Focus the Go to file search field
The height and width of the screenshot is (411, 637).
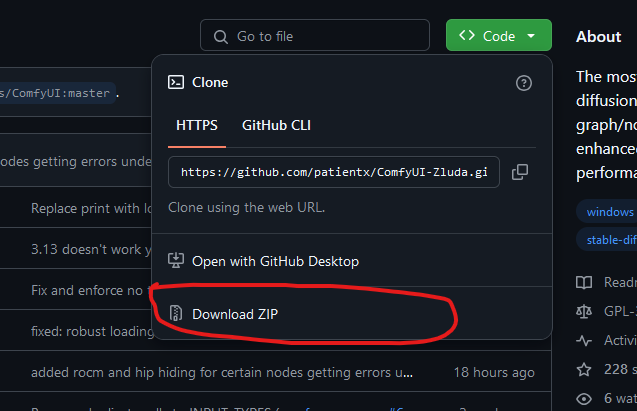point(315,35)
